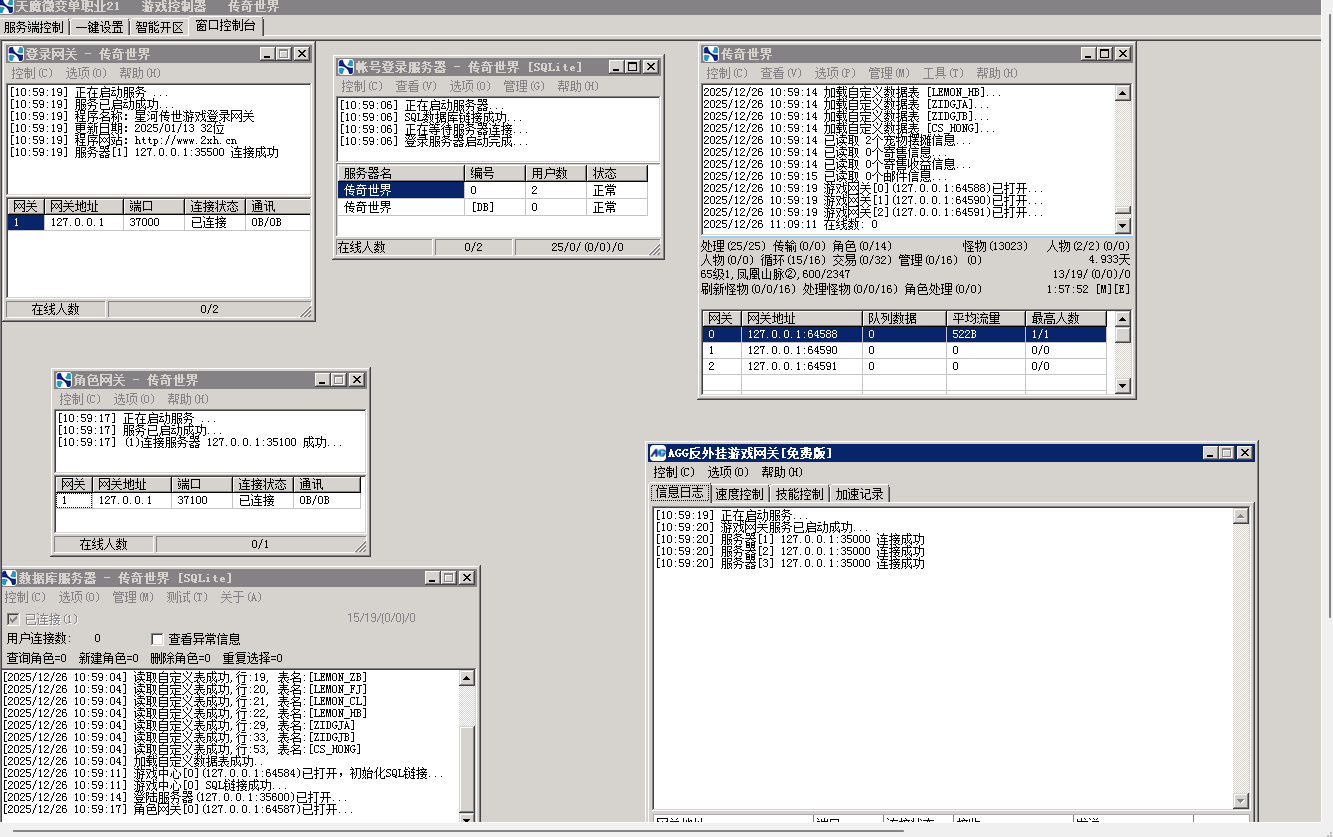Select gateway row 127.0.0.1:64590
The width and height of the screenshot is (1333, 837).
[x=792, y=351]
